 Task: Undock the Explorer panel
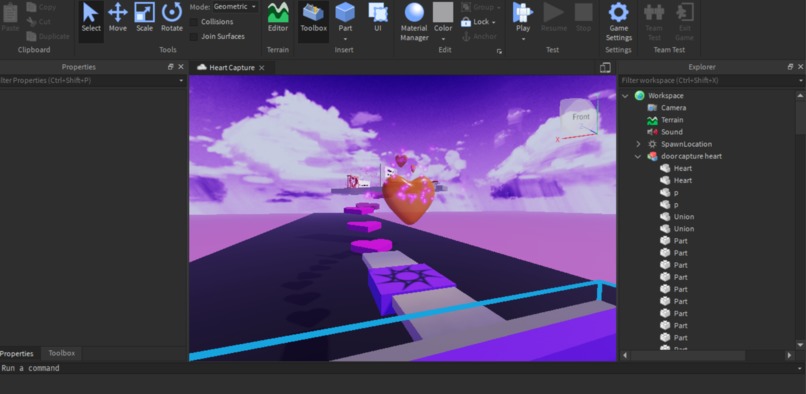click(x=791, y=67)
